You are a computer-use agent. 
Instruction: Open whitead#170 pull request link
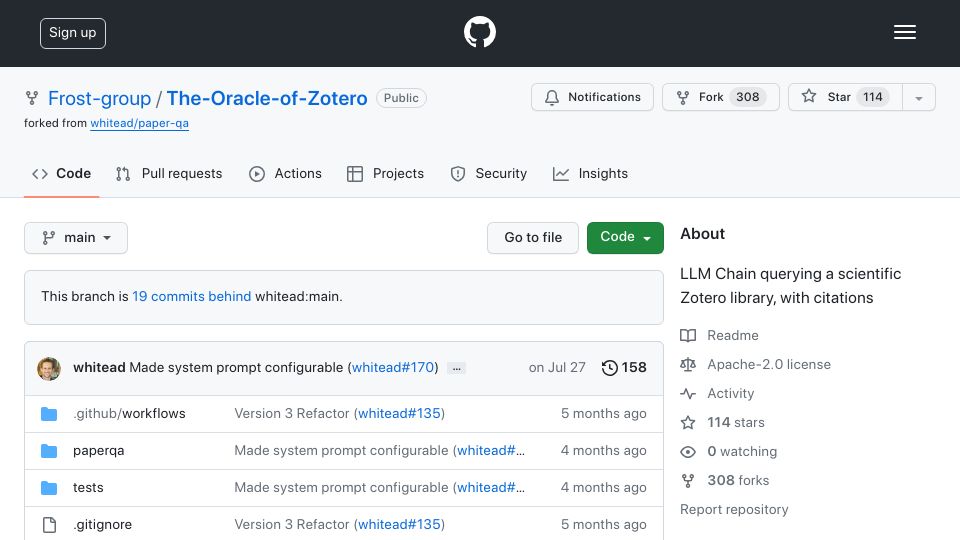tap(392, 367)
